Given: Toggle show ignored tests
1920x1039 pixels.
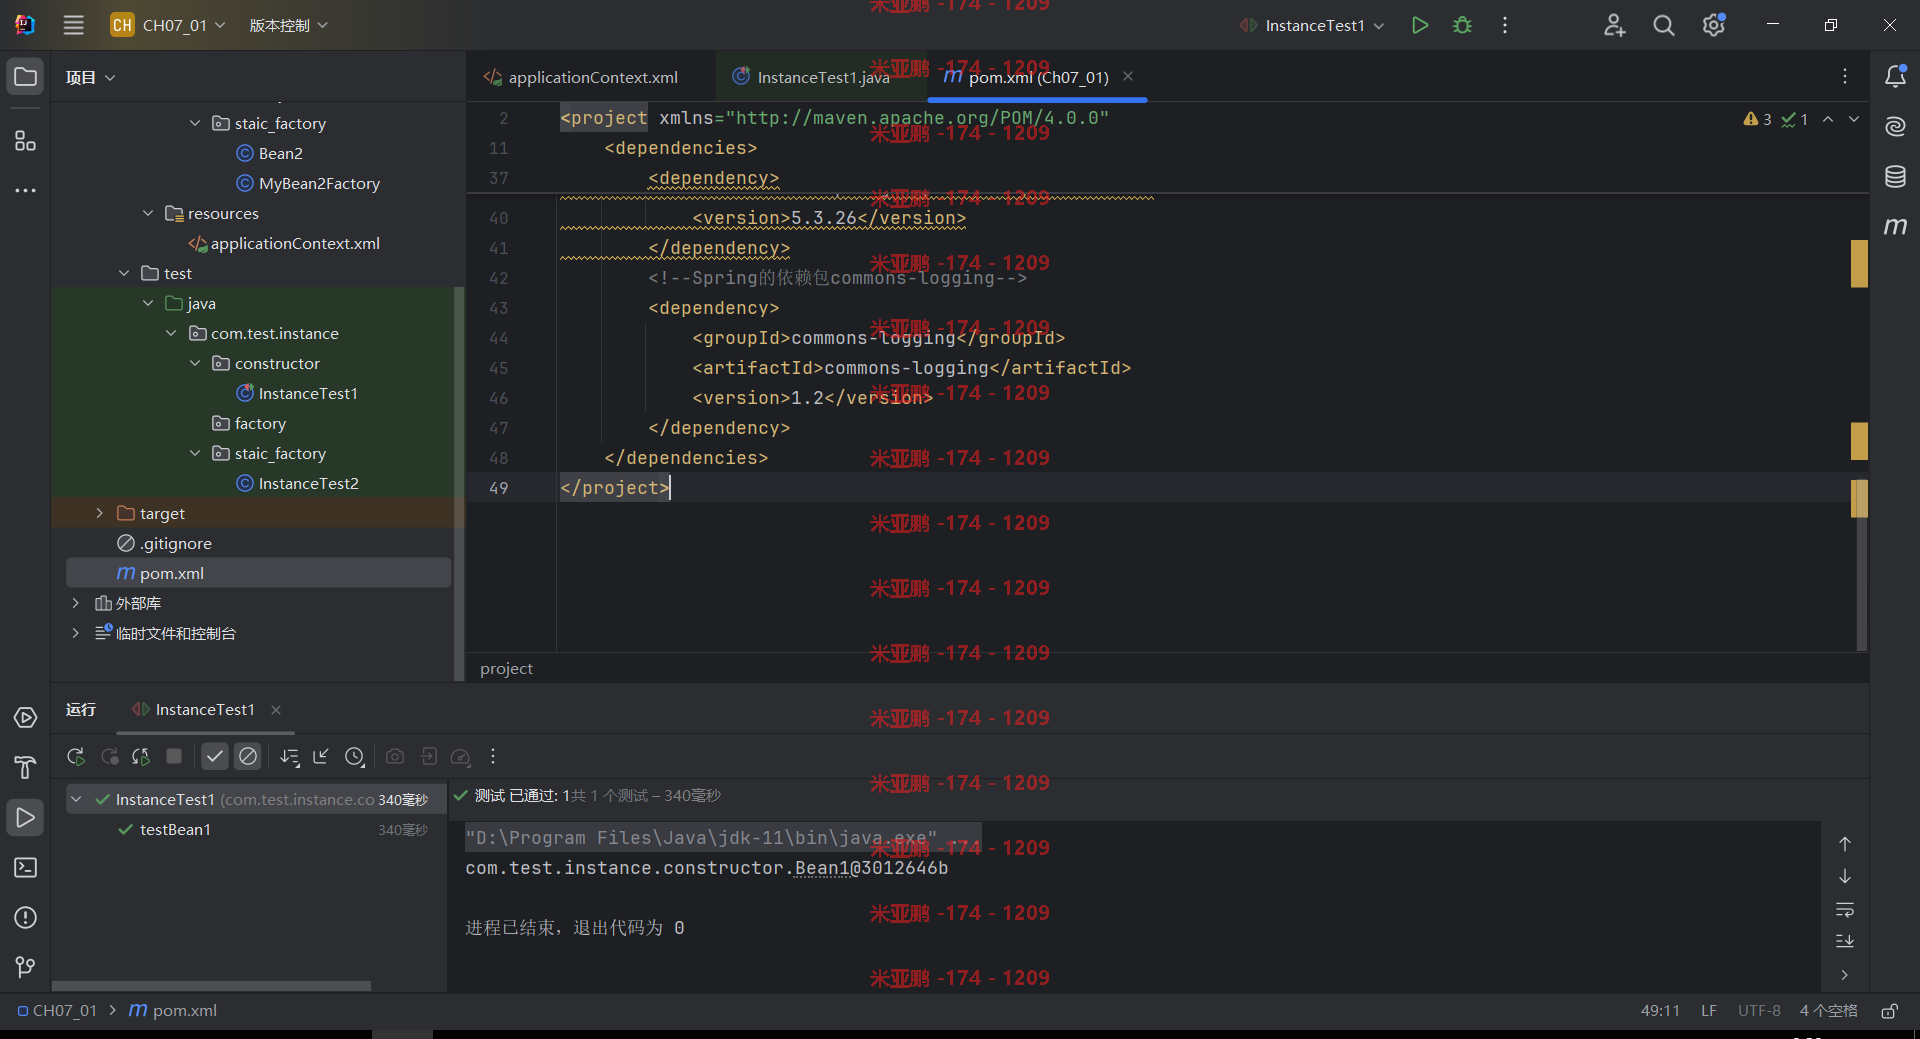Looking at the screenshot, I should pyautogui.click(x=248, y=757).
